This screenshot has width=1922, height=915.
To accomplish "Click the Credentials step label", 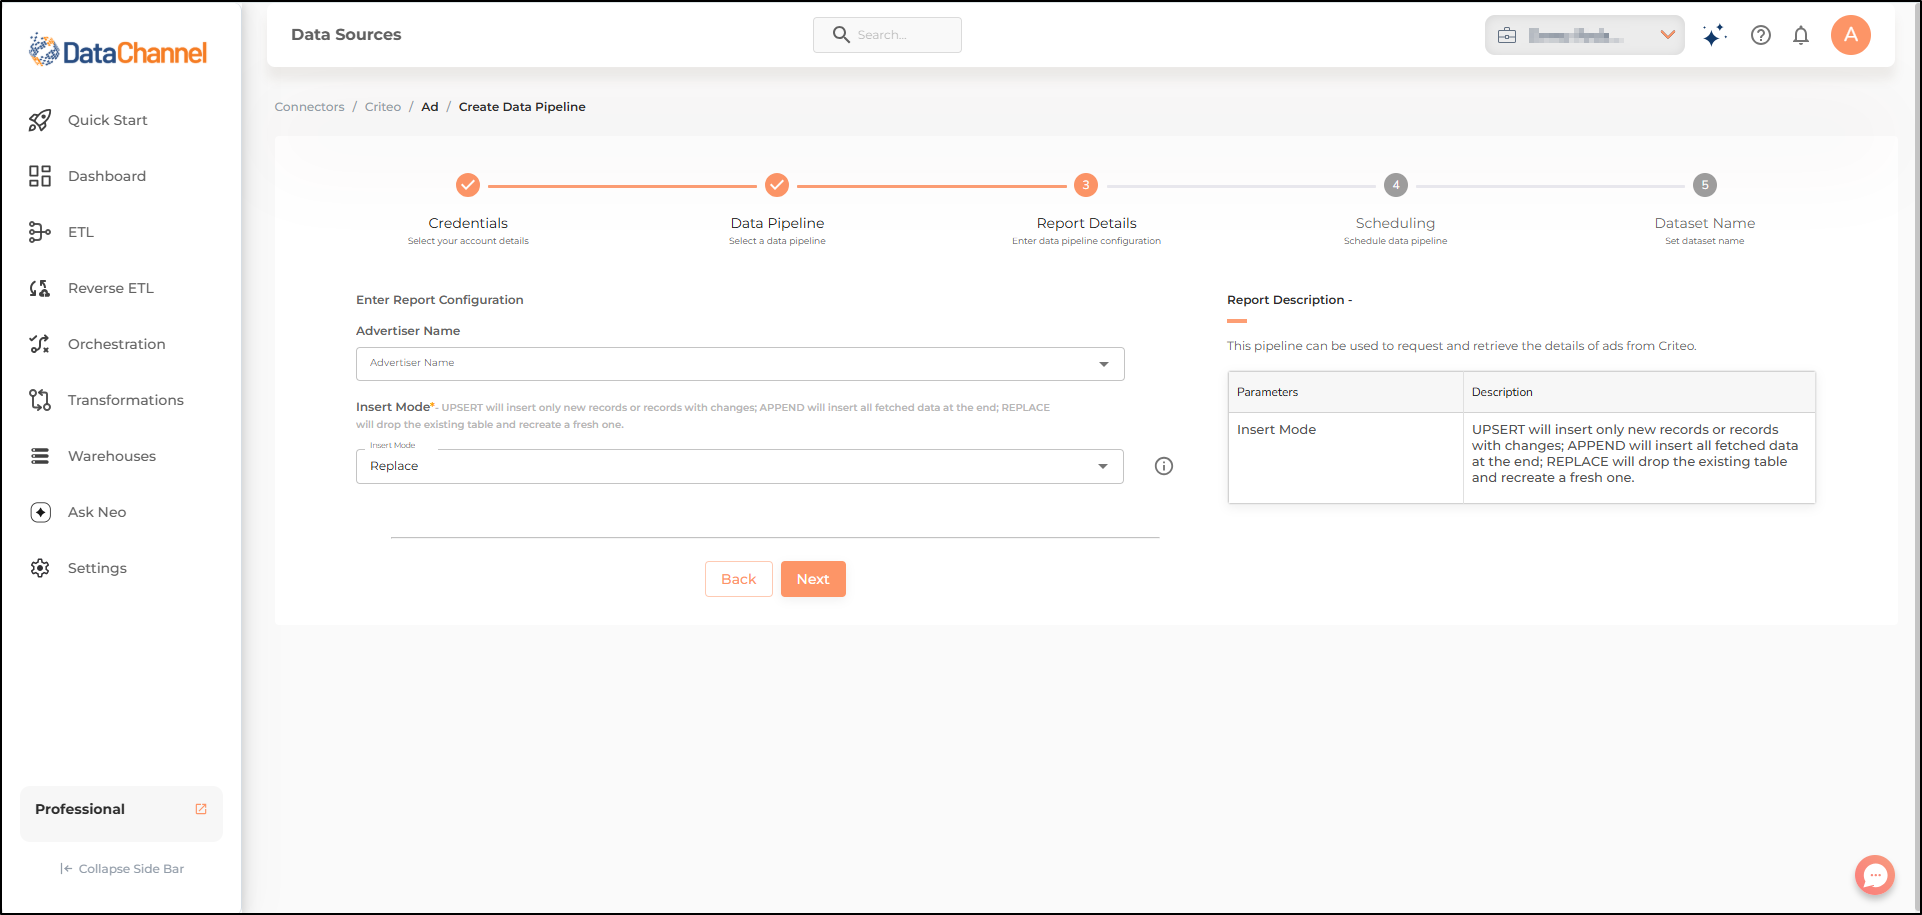I will click(x=468, y=223).
